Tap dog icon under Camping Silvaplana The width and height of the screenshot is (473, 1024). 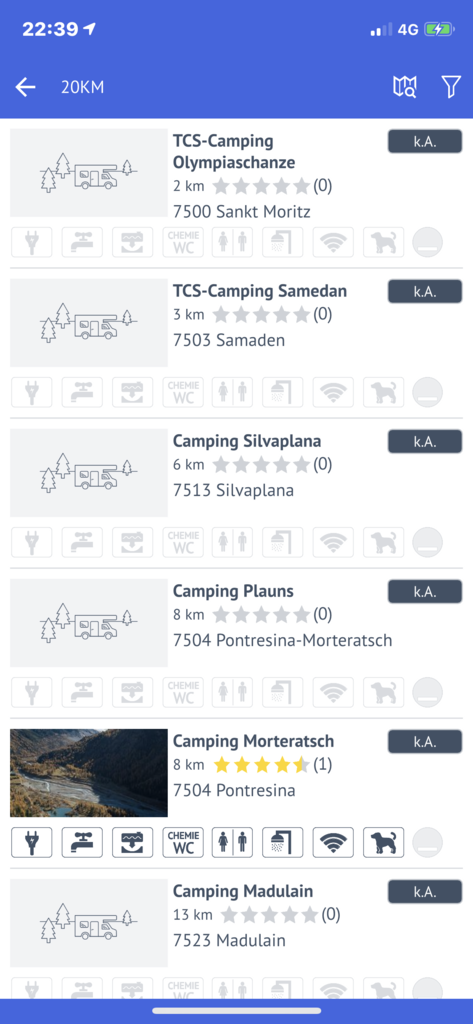coord(383,543)
